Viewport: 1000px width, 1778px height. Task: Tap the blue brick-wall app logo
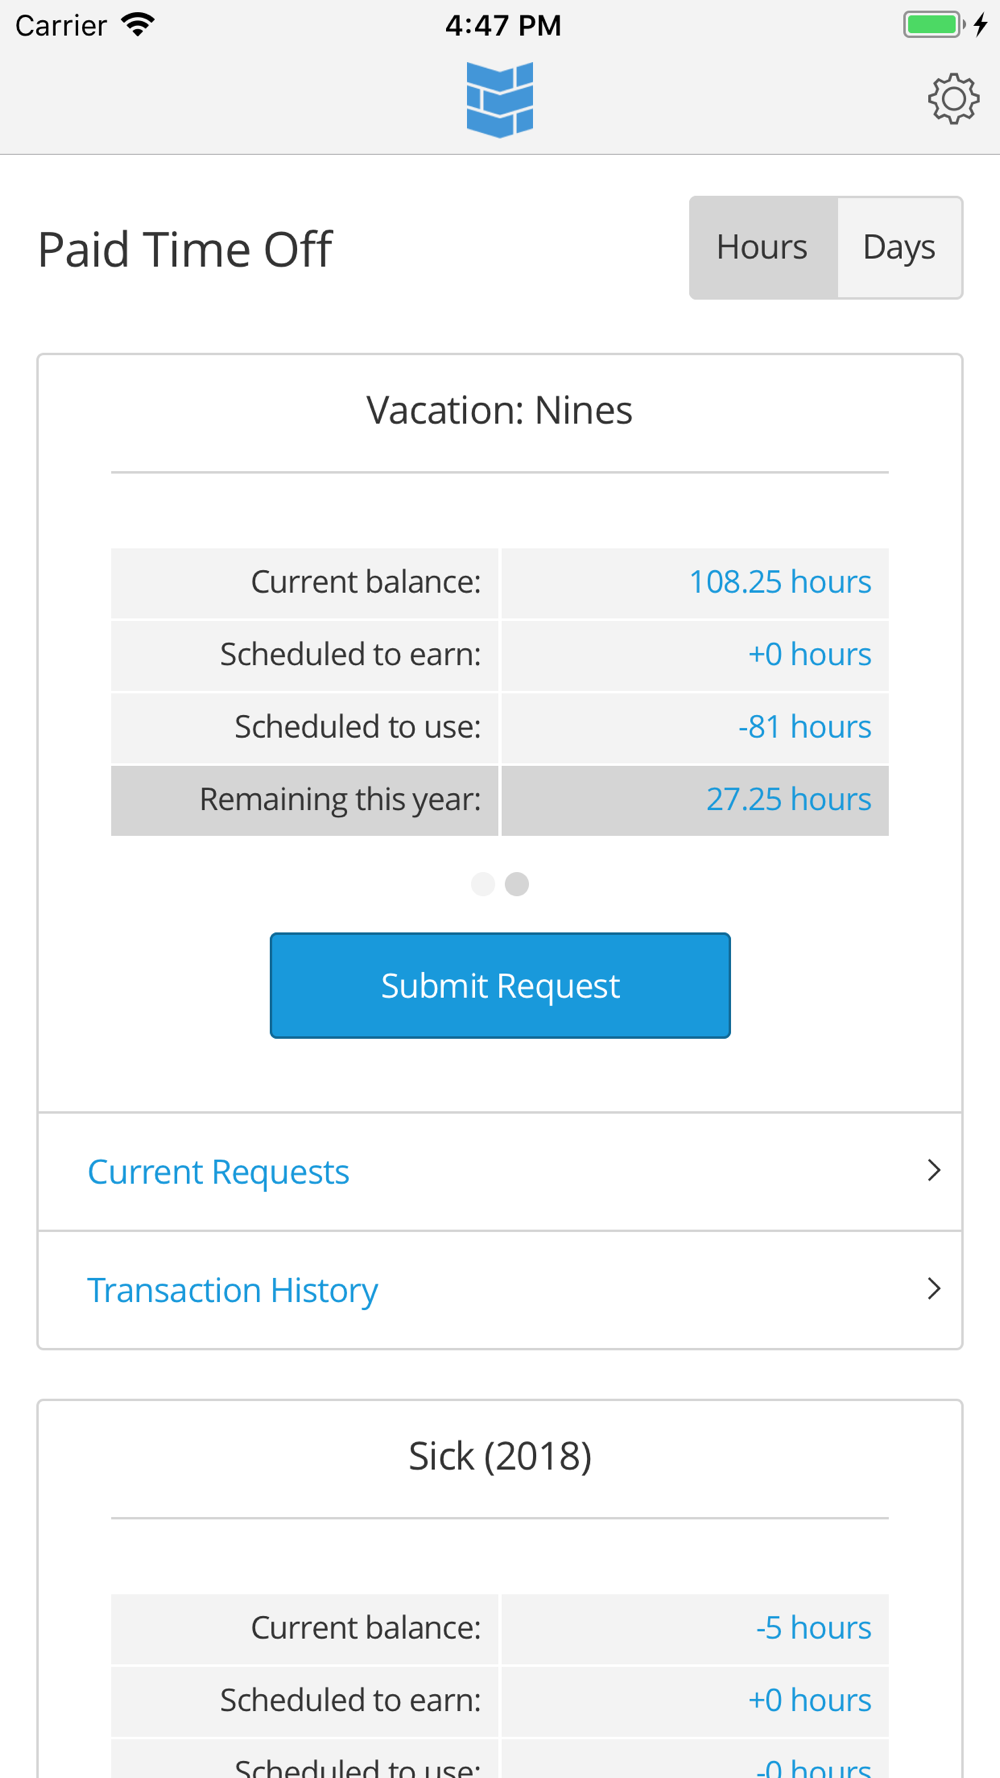point(500,99)
